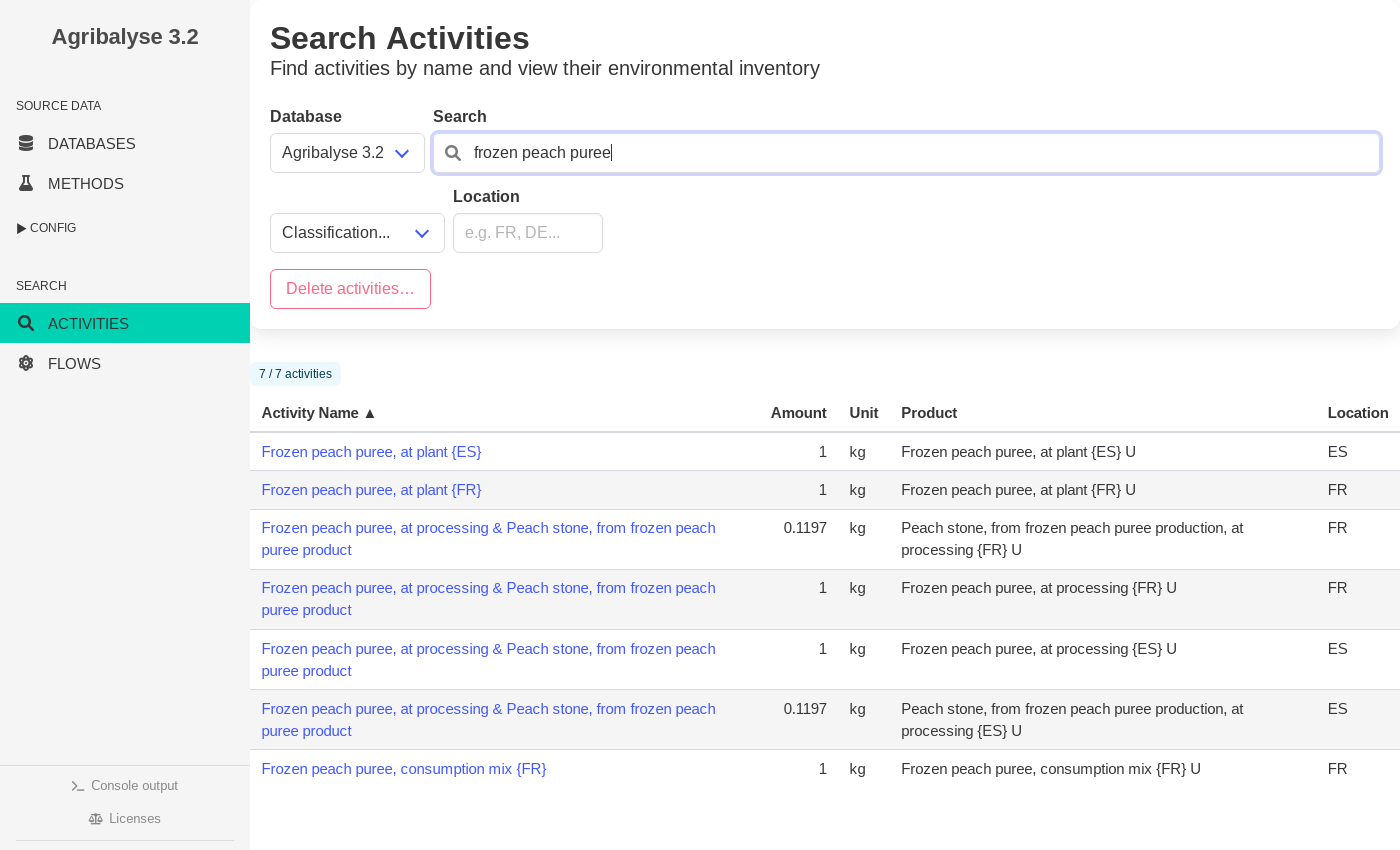Screen dimensions: 1400x850
Task: Open the activity link for Peach stone {FR} product
Action: [x=488, y=539]
